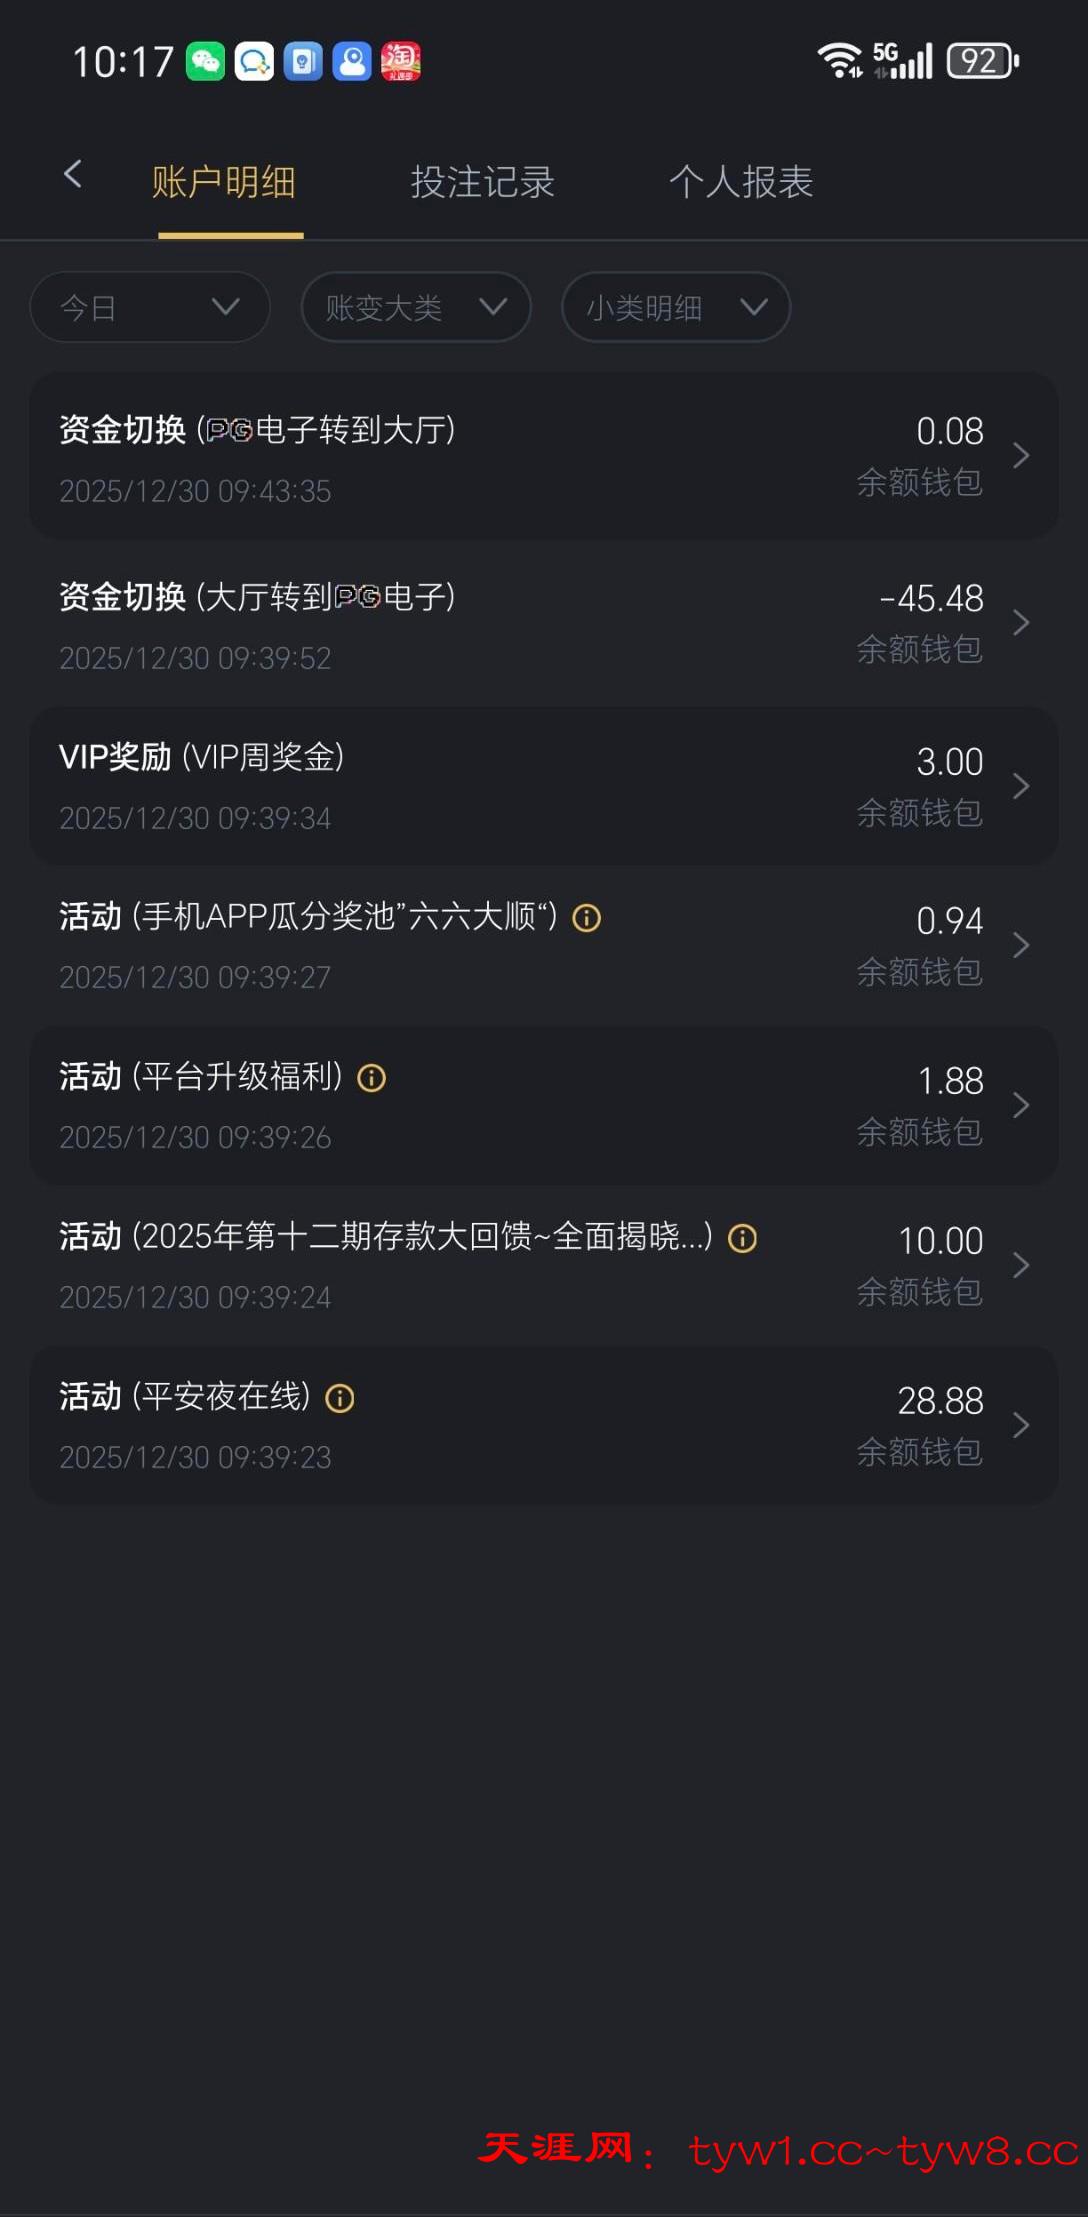The image size is (1088, 2217).
Task: Open the 今日 date filter dropdown
Action: [150, 307]
